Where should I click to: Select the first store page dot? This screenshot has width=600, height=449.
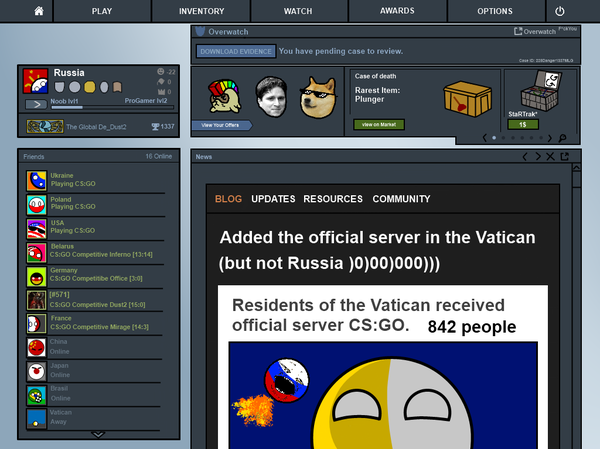[x=494, y=138]
